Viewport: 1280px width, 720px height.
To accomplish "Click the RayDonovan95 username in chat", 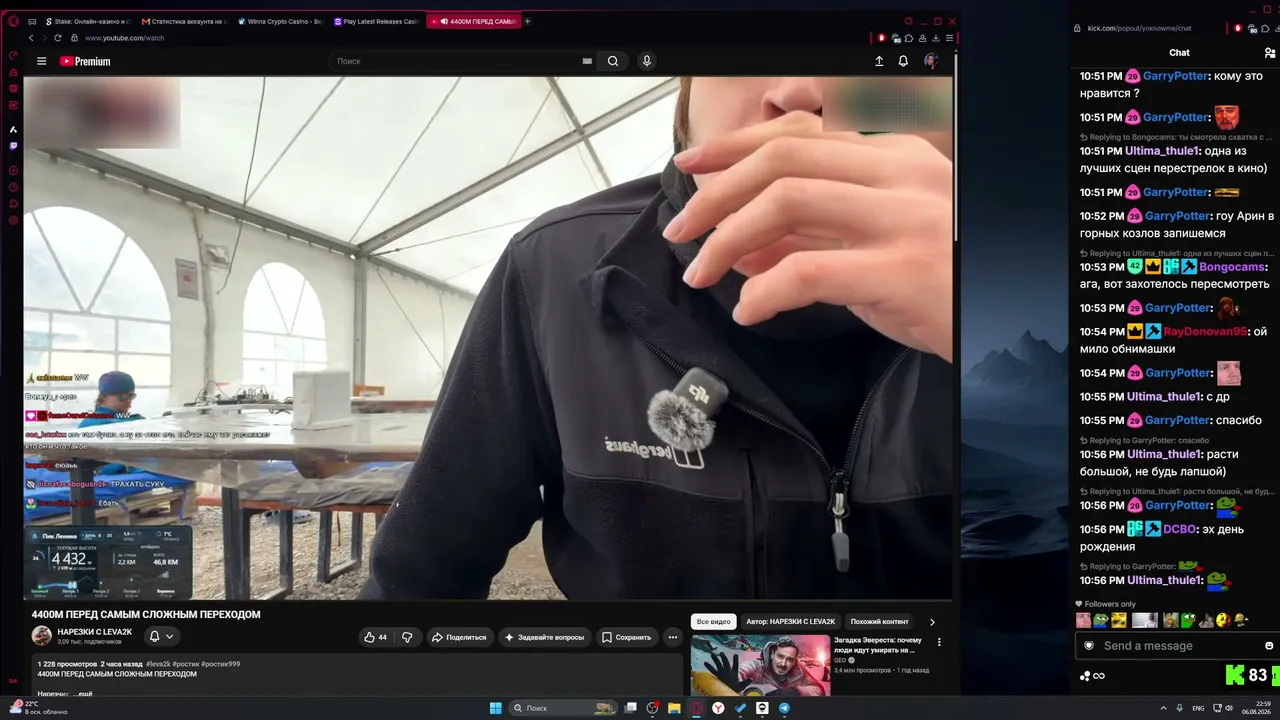I will point(1205,332).
